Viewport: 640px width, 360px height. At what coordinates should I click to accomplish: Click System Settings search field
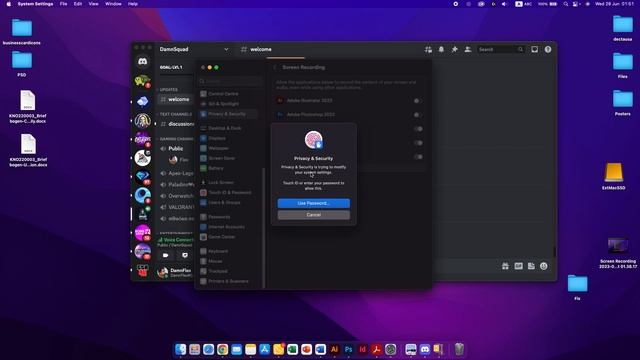click(230, 81)
